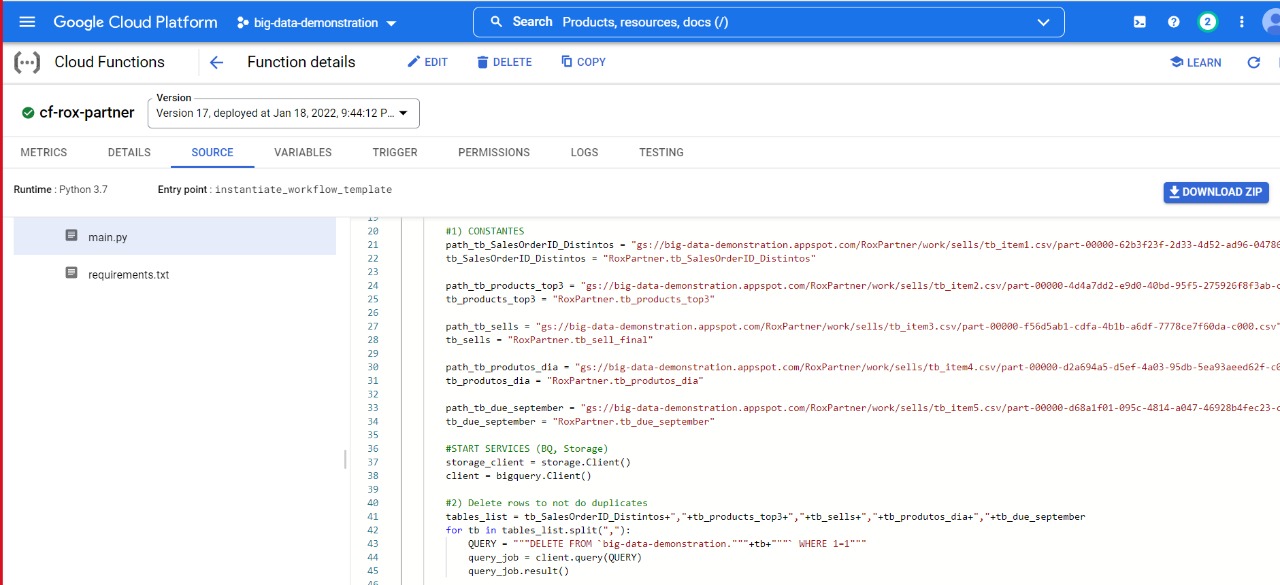Click the Cloud Functions title
This screenshot has width=1280, height=585.
pos(109,62)
